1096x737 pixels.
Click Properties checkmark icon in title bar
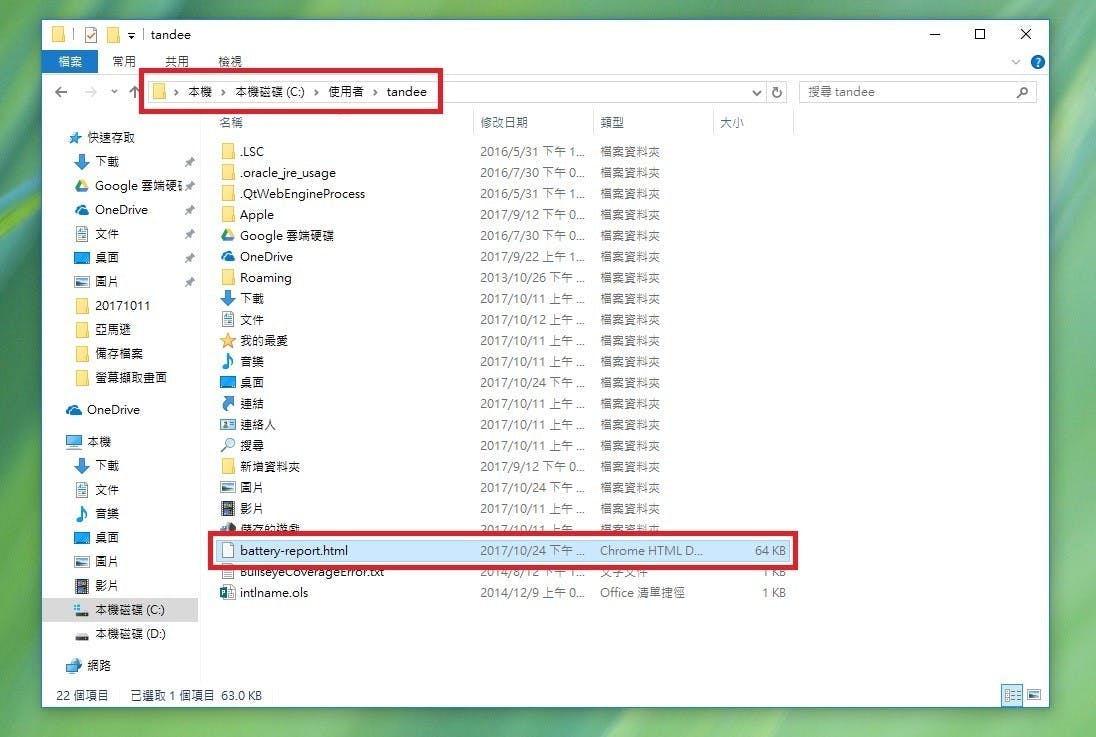[91, 34]
